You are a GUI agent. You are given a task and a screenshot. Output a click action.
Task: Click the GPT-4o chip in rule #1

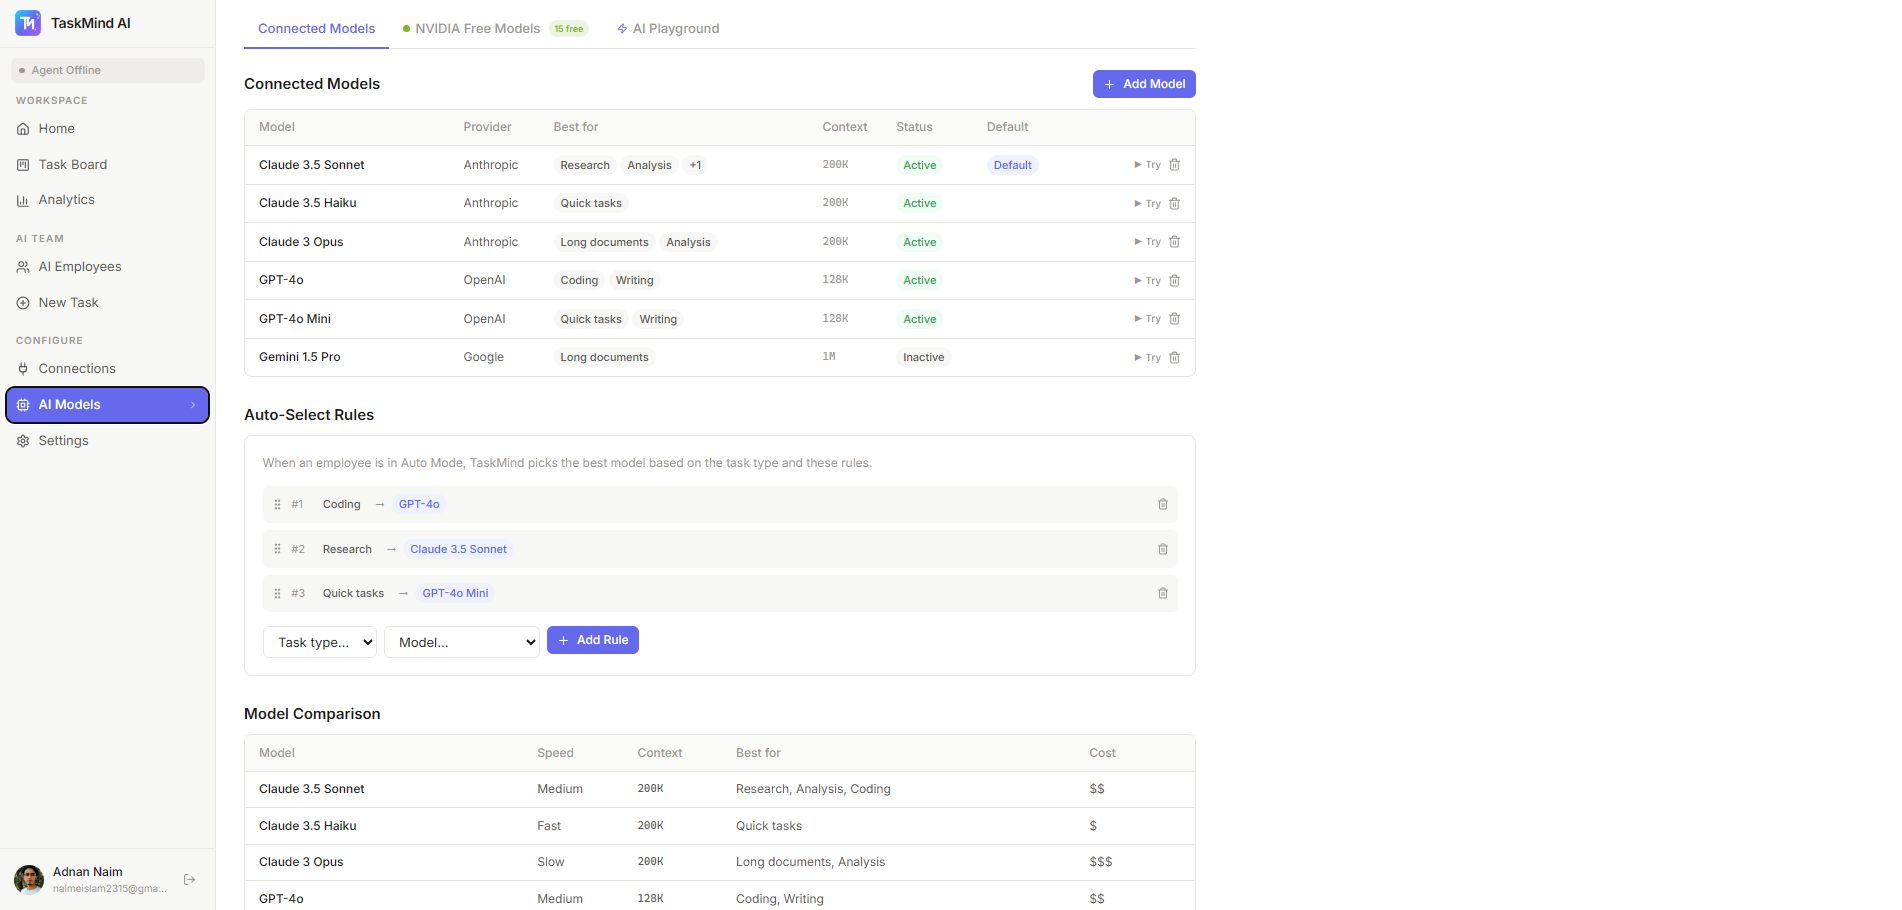419,505
